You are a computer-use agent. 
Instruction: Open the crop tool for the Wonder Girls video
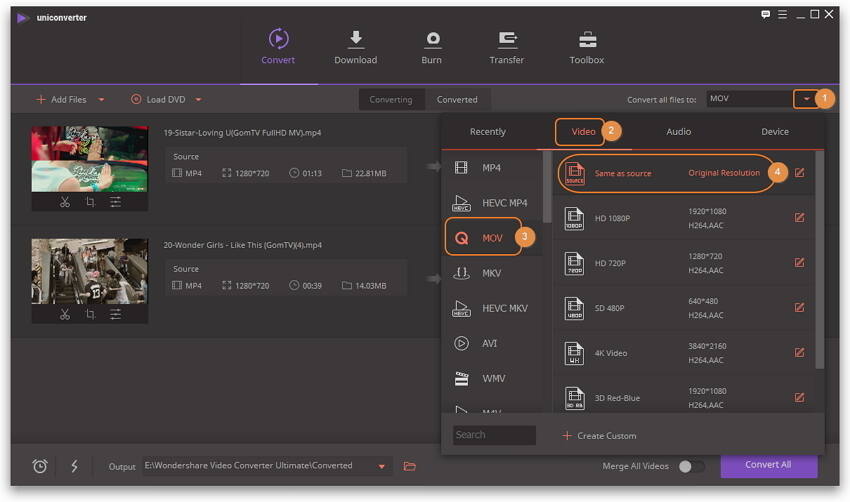[x=90, y=314]
